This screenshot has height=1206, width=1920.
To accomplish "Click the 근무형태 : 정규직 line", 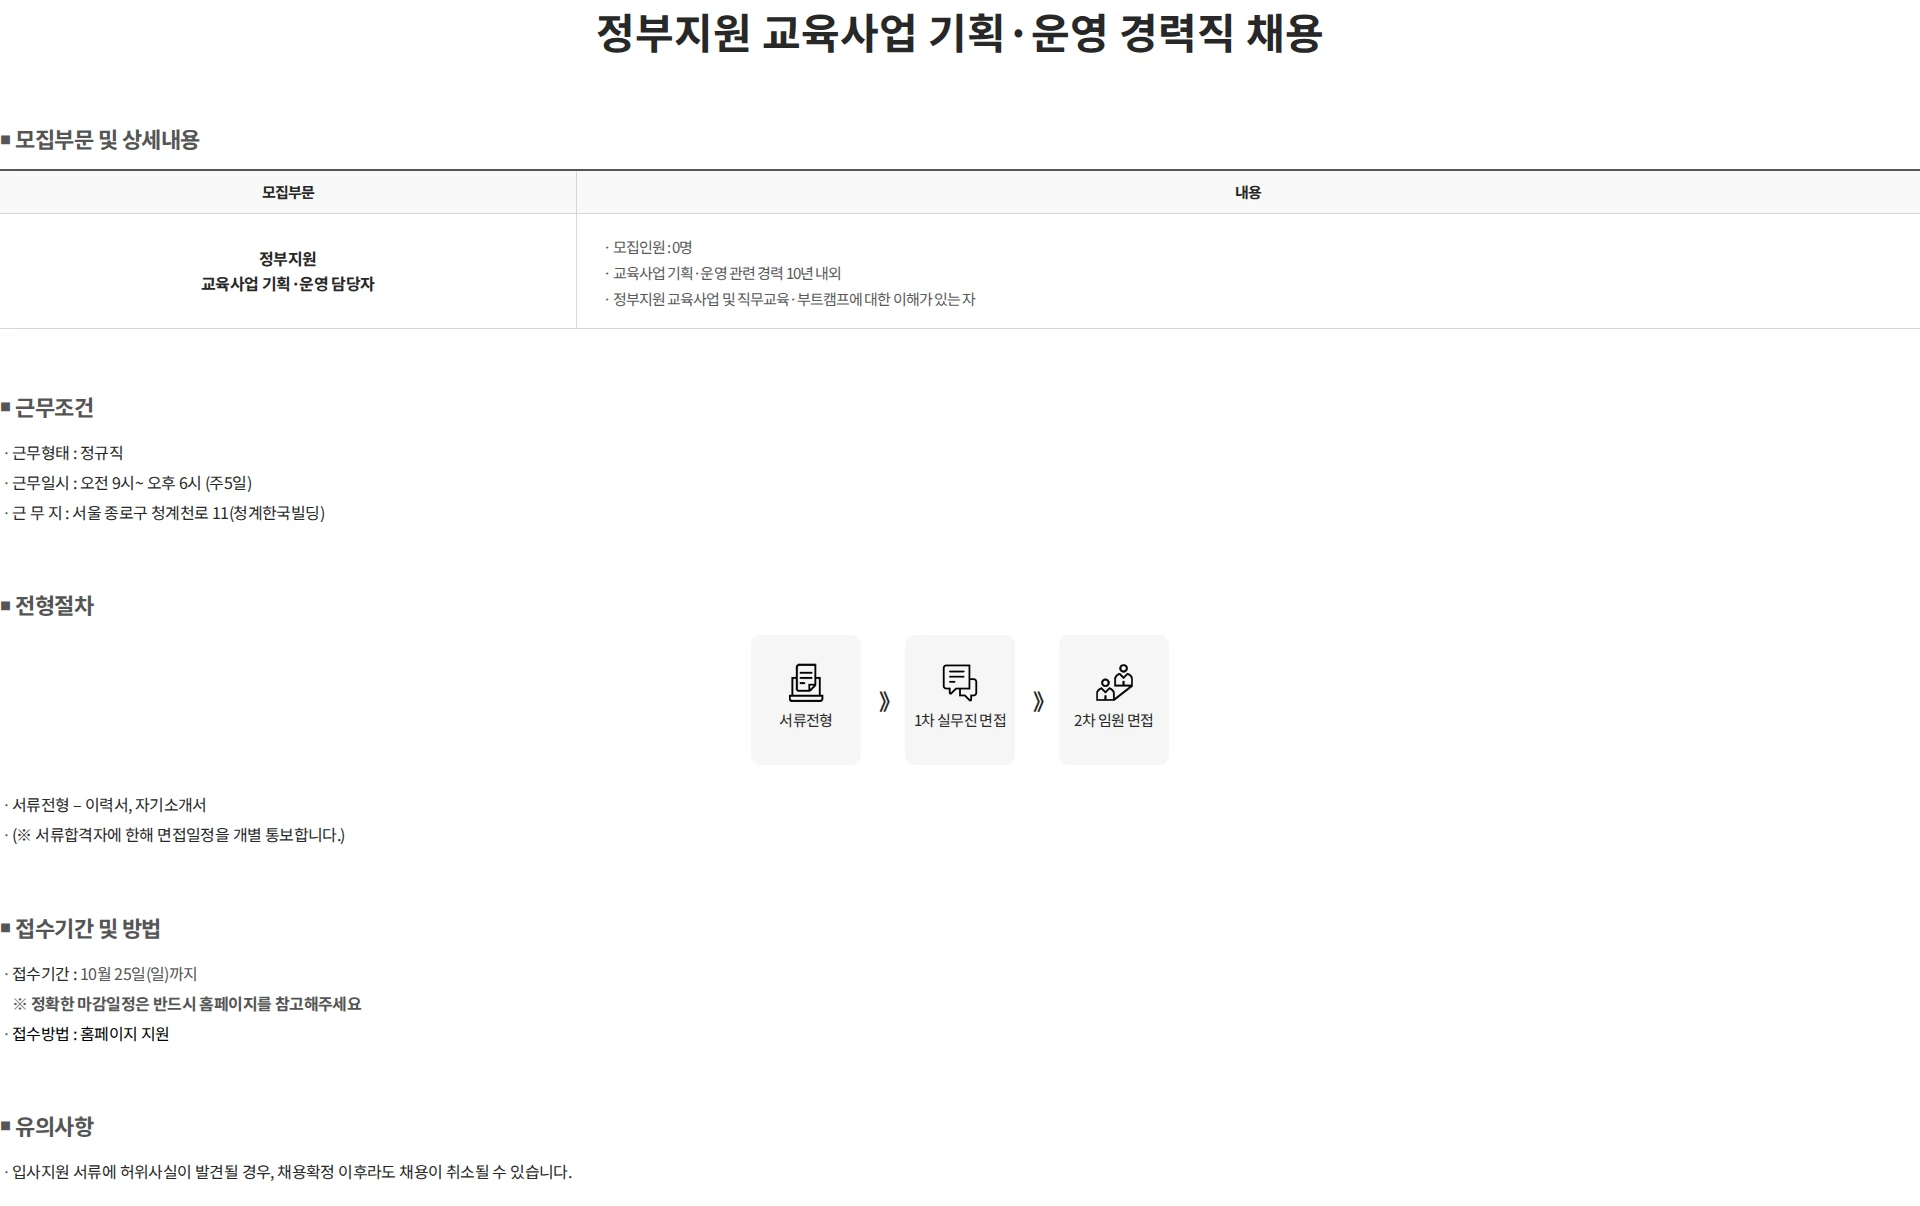I will point(64,453).
